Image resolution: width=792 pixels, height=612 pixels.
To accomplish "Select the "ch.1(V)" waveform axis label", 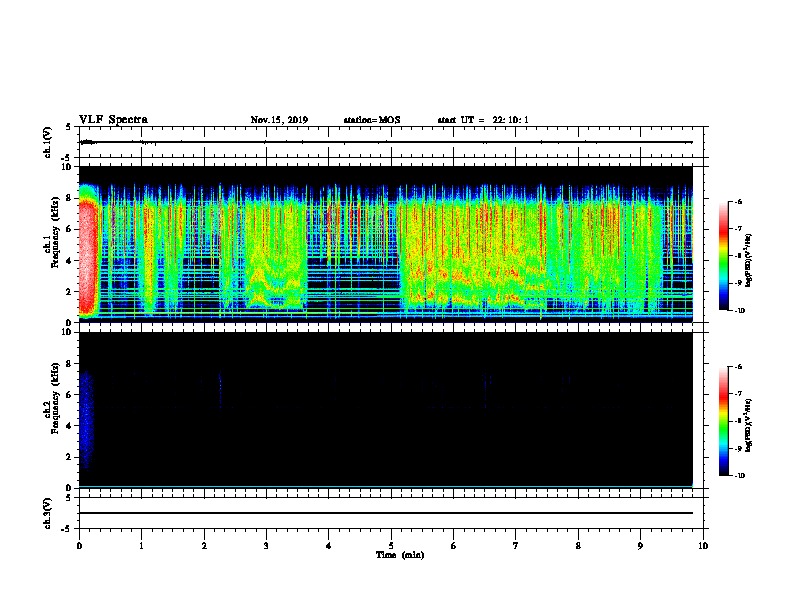I will point(48,142).
